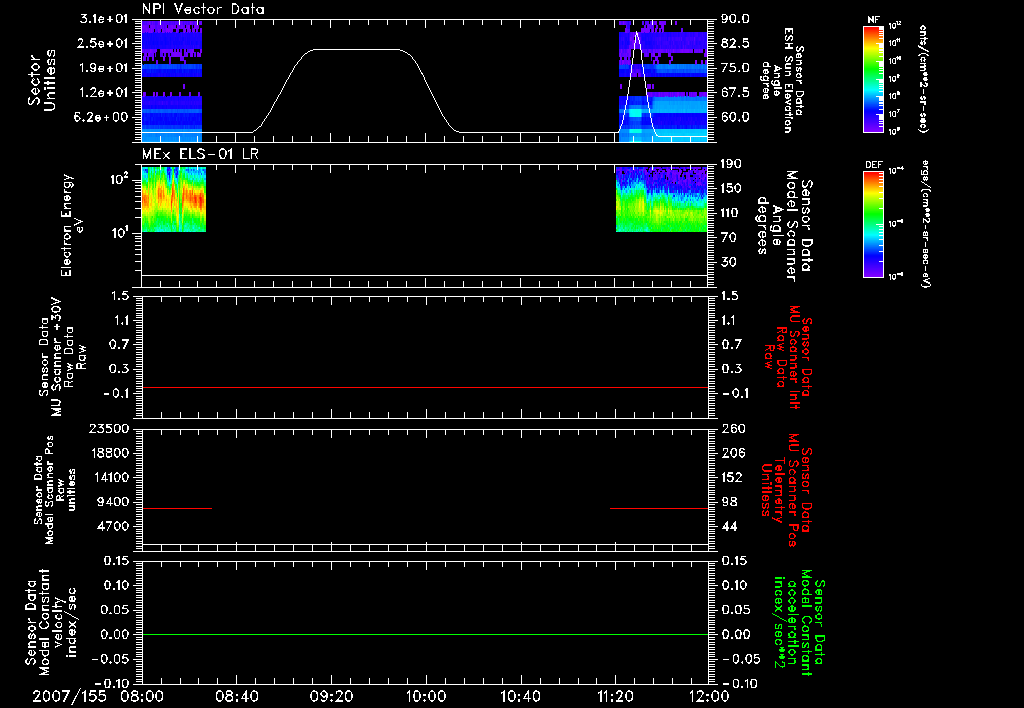The image size is (1024, 708).
Task: Click the 11:20 time axis label
Action: click(x=615, y=696)
